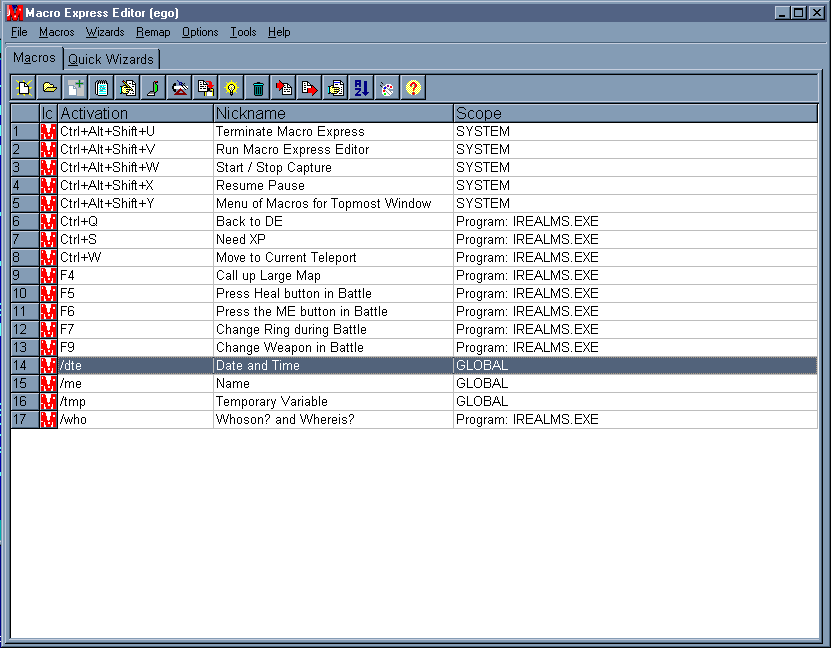Click the hand-writing-on-document toolbar icon
The width and height of the screenshot is (831, 648).
pyautogui.click(x=128, y=87)
